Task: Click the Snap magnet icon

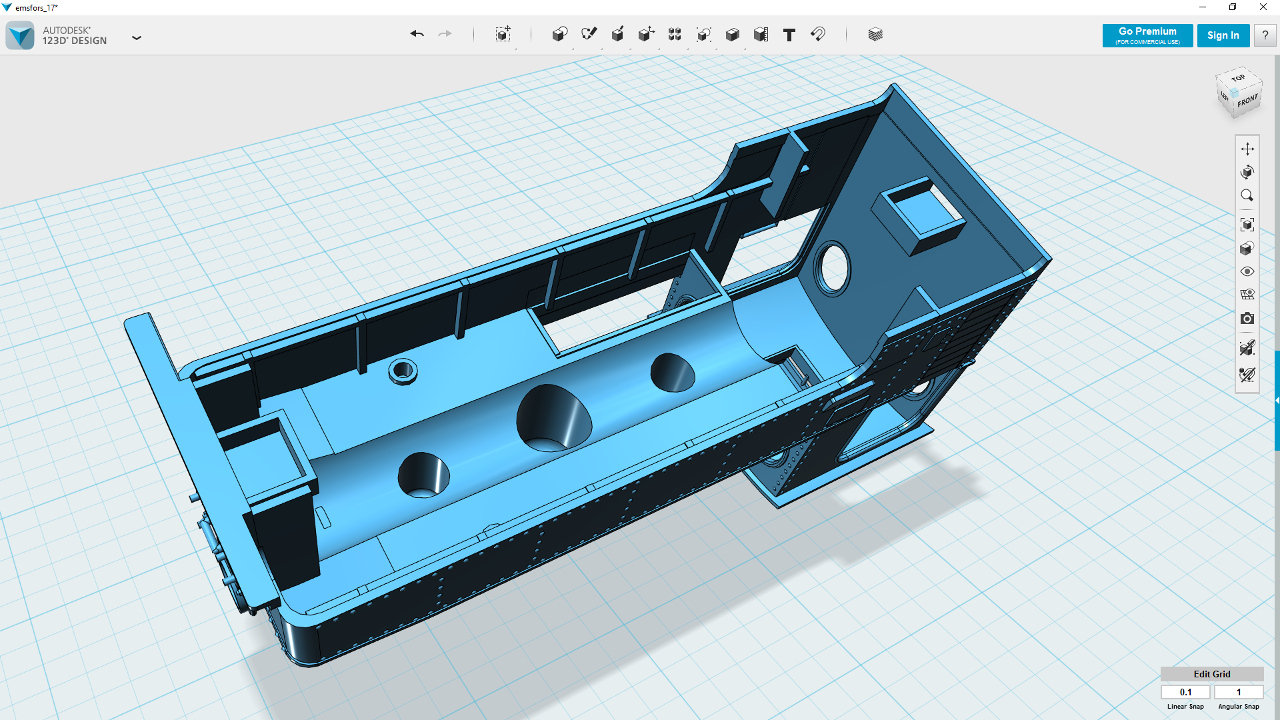Action: 818,34
